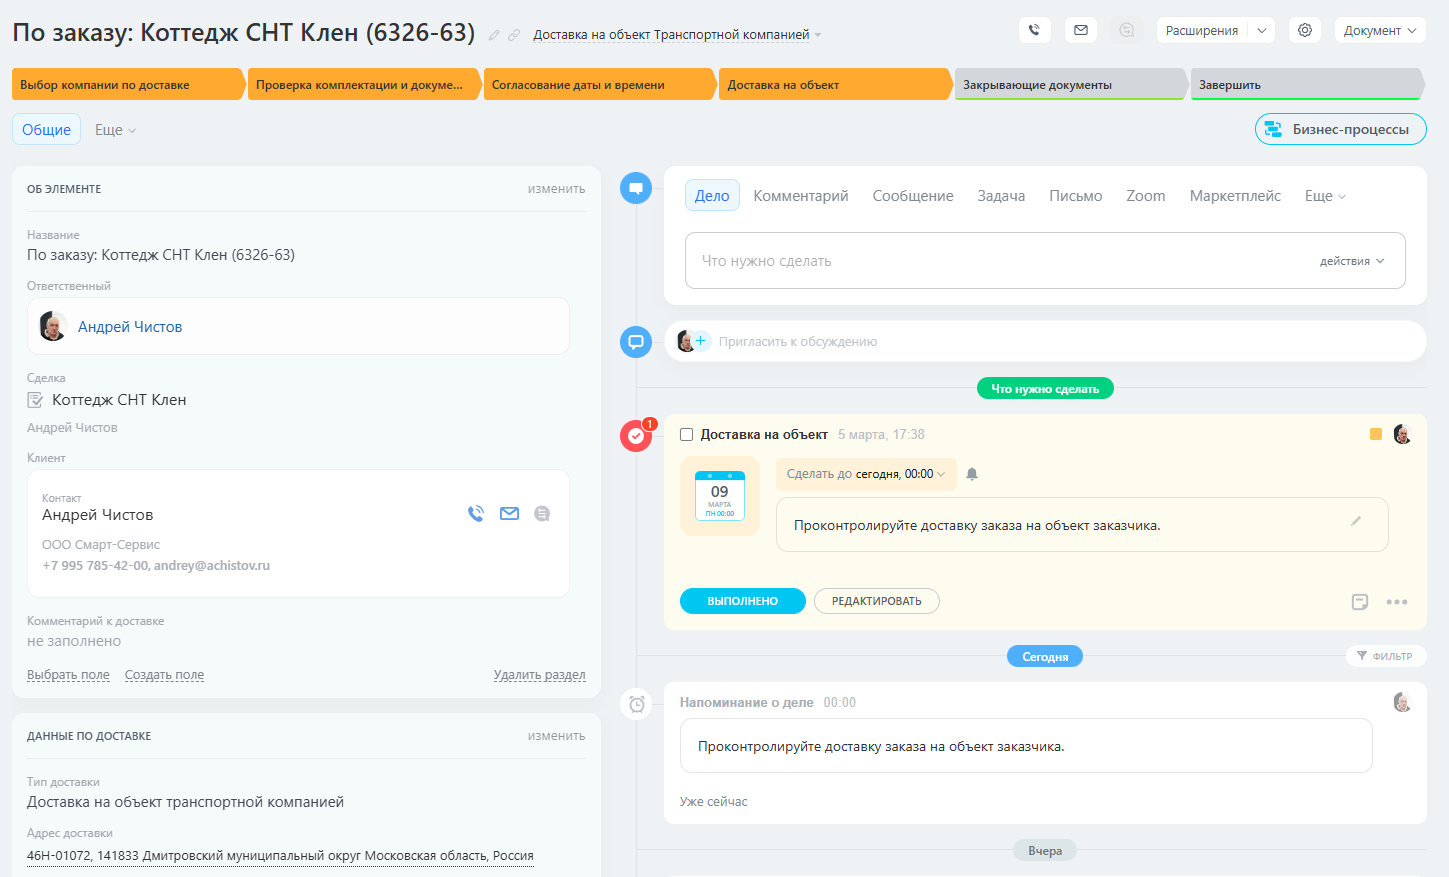Check the 'Доставка на объект' task checkbox

pos(687,435)
